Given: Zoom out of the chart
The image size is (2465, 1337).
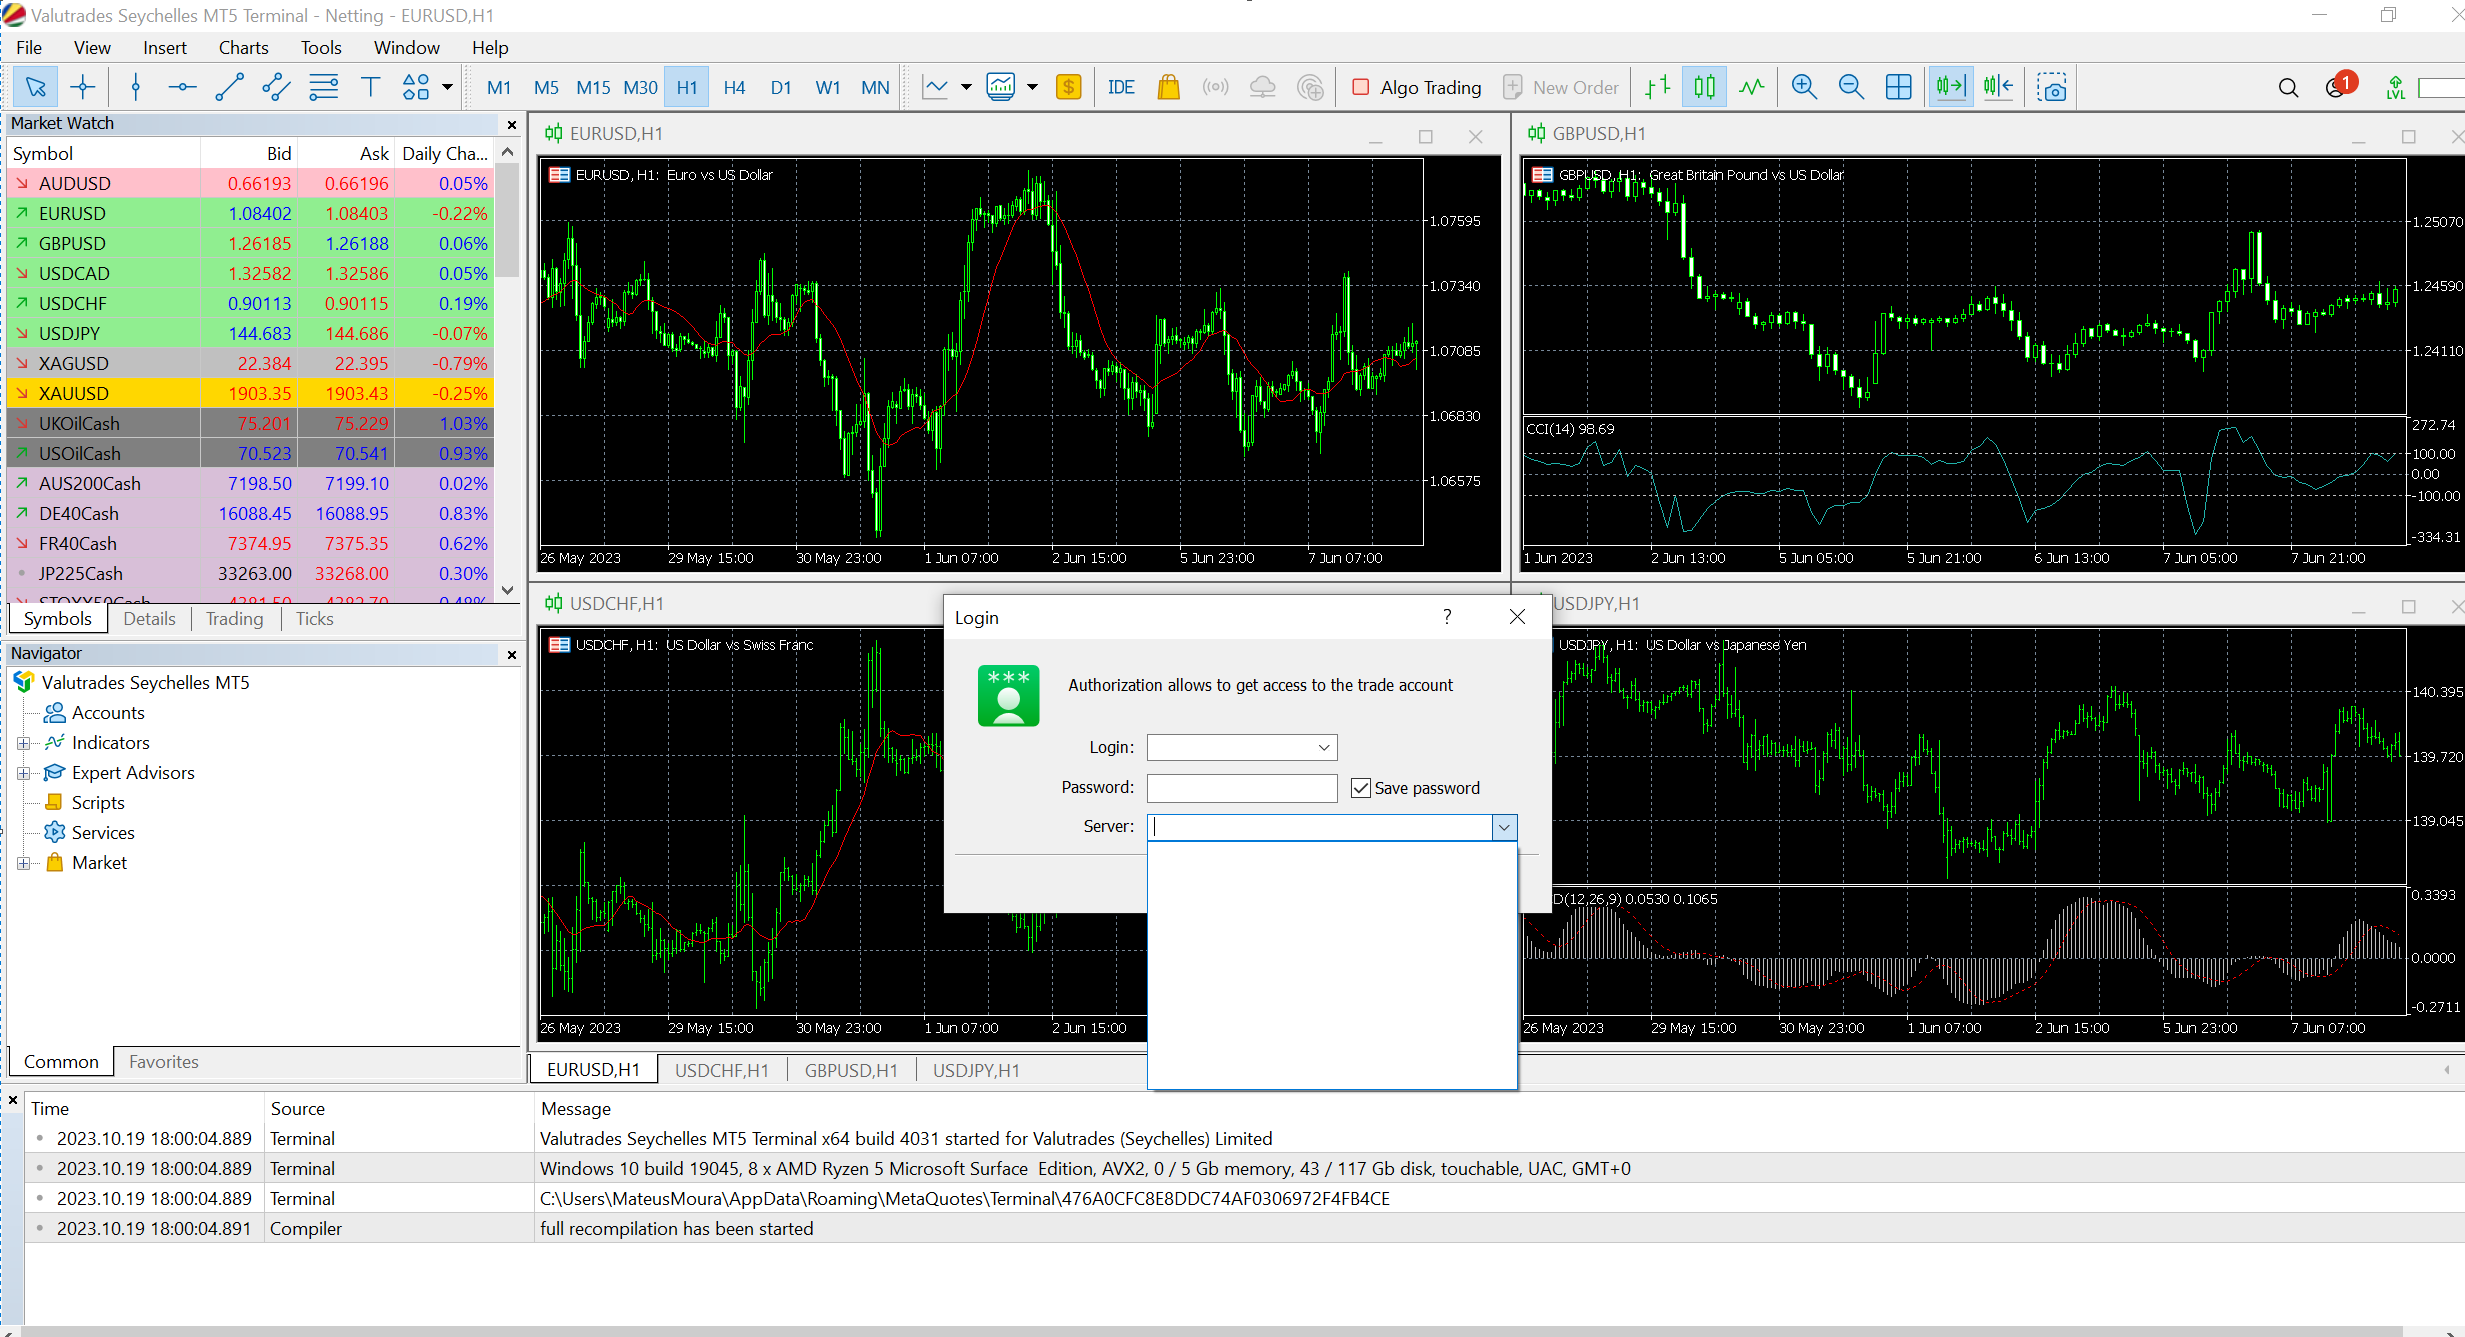Looking at the screenshot, I should (1851, 88).
